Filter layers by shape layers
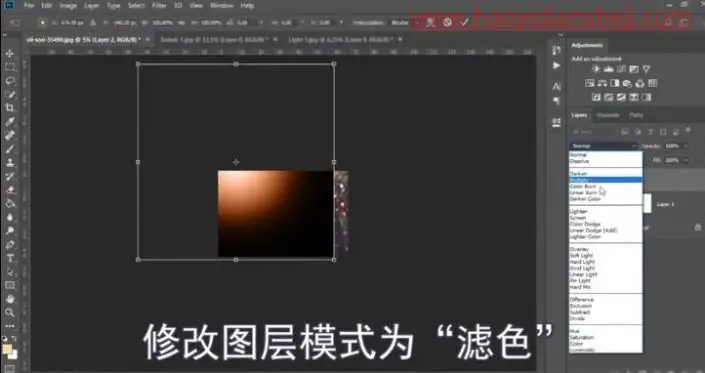 (663, 132)
